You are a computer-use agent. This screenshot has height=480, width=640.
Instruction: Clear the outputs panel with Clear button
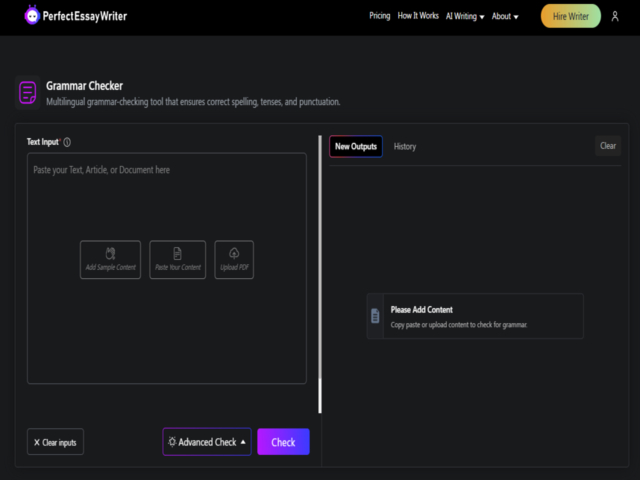point(608,146)
